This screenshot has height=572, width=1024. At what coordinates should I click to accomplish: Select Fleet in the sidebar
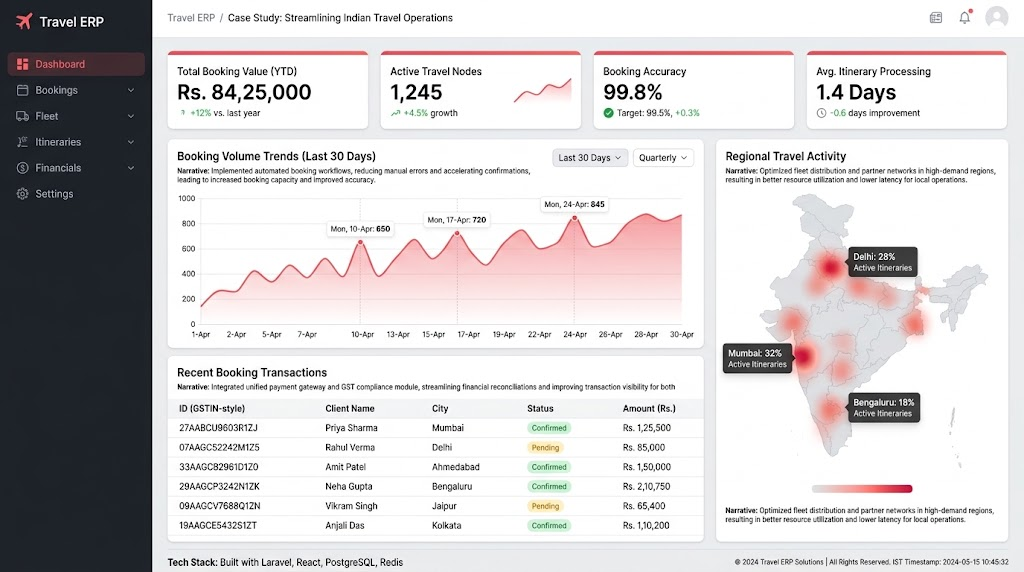(76, 116)
